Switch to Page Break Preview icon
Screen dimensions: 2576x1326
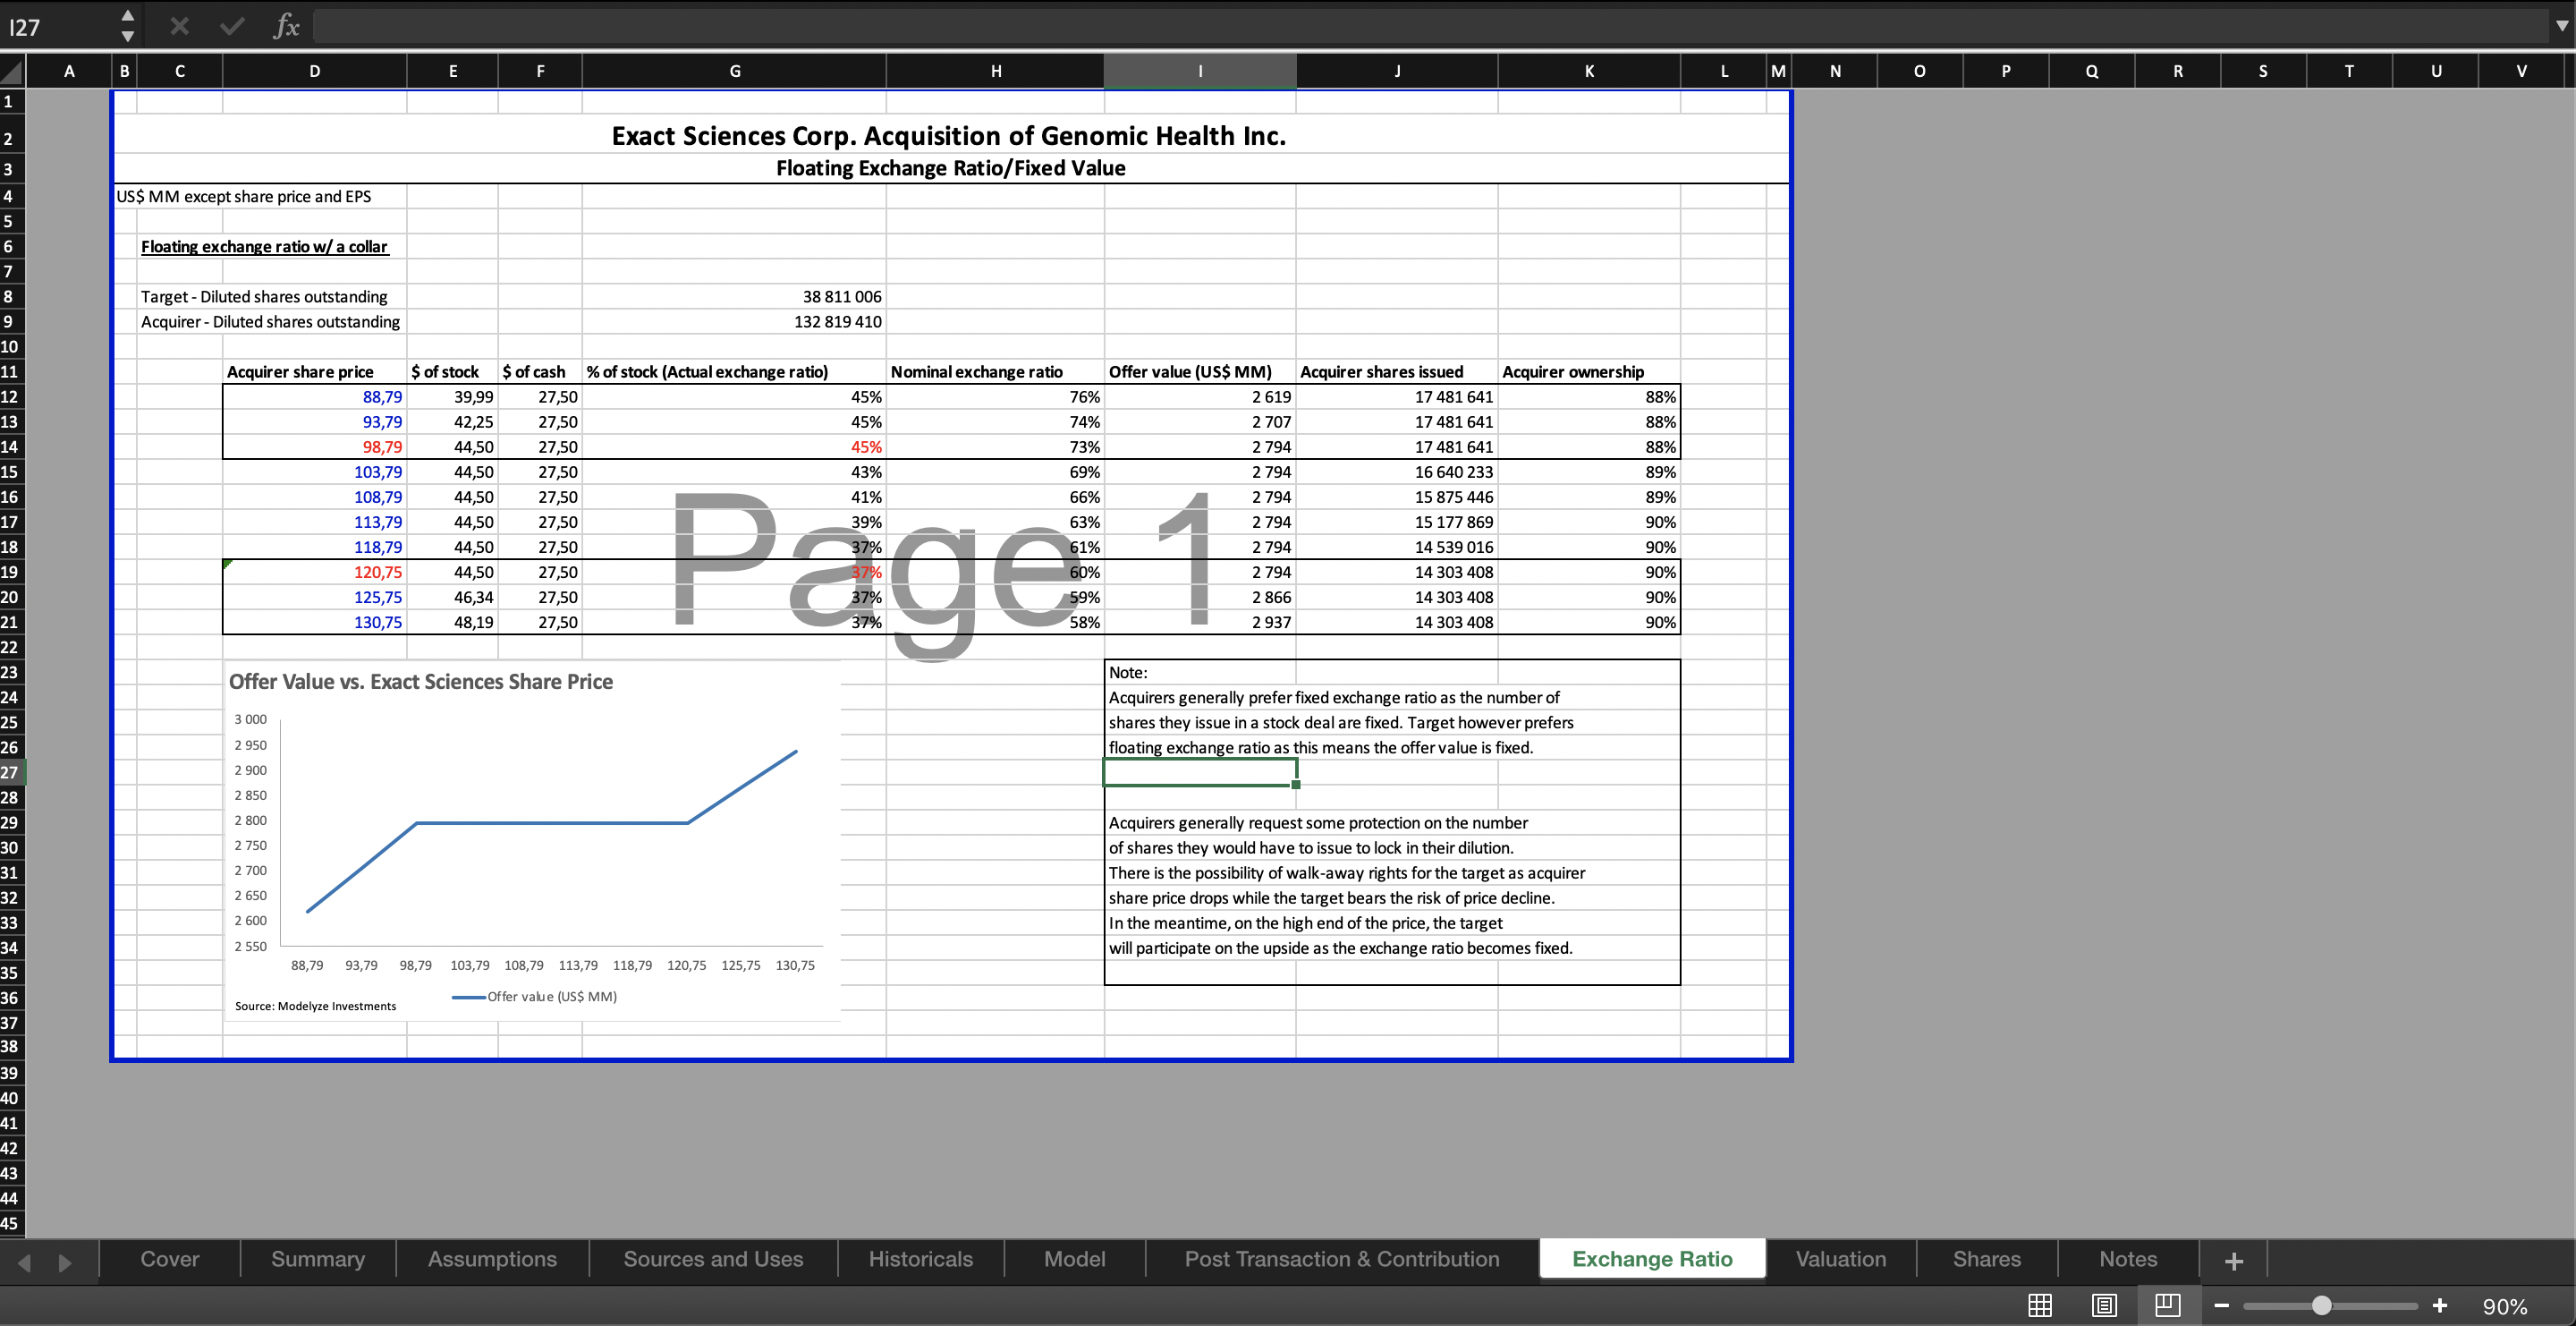[2167, 1305]
